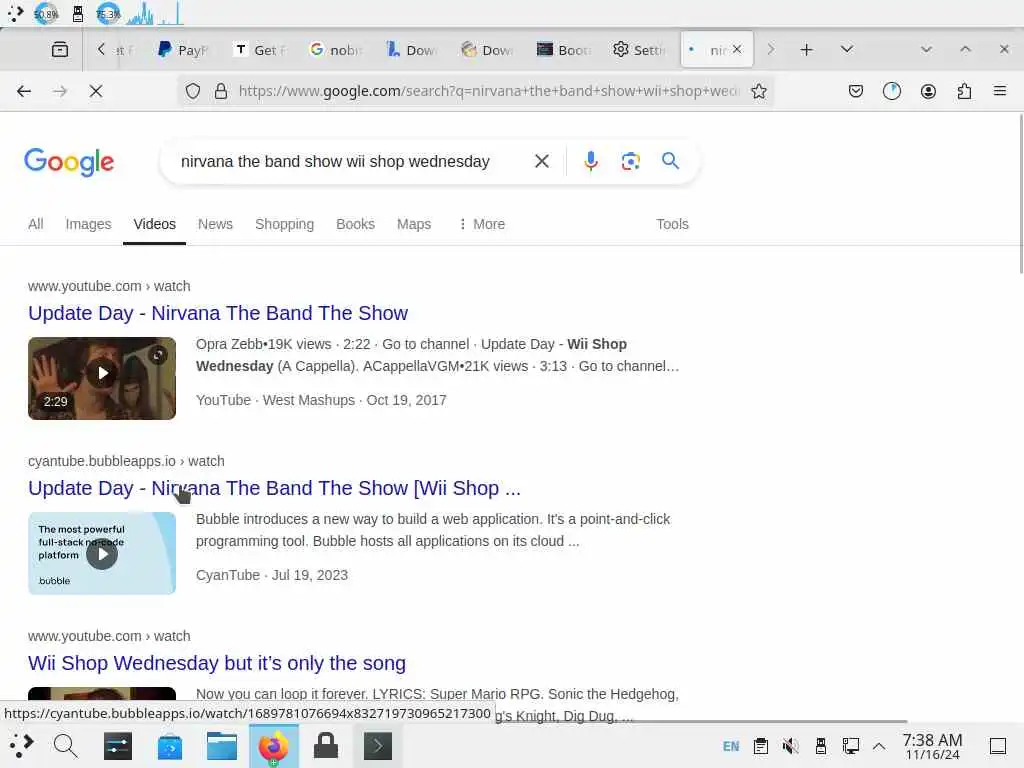
Task: Click the padlock app in taskbar
Action: (x=326, y=746)
